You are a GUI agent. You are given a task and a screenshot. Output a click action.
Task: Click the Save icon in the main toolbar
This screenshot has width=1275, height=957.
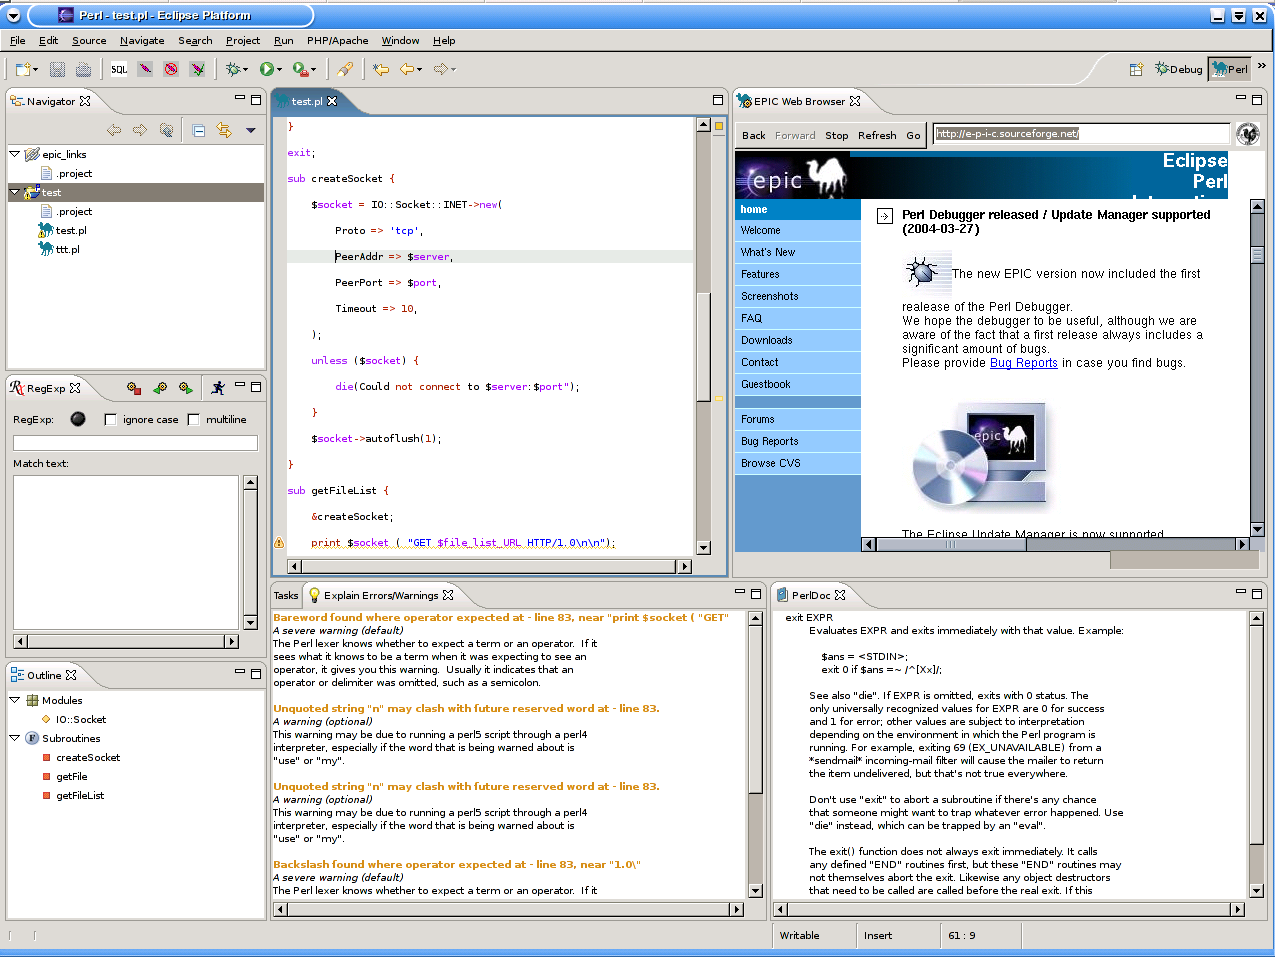click(x=57, y=69)
